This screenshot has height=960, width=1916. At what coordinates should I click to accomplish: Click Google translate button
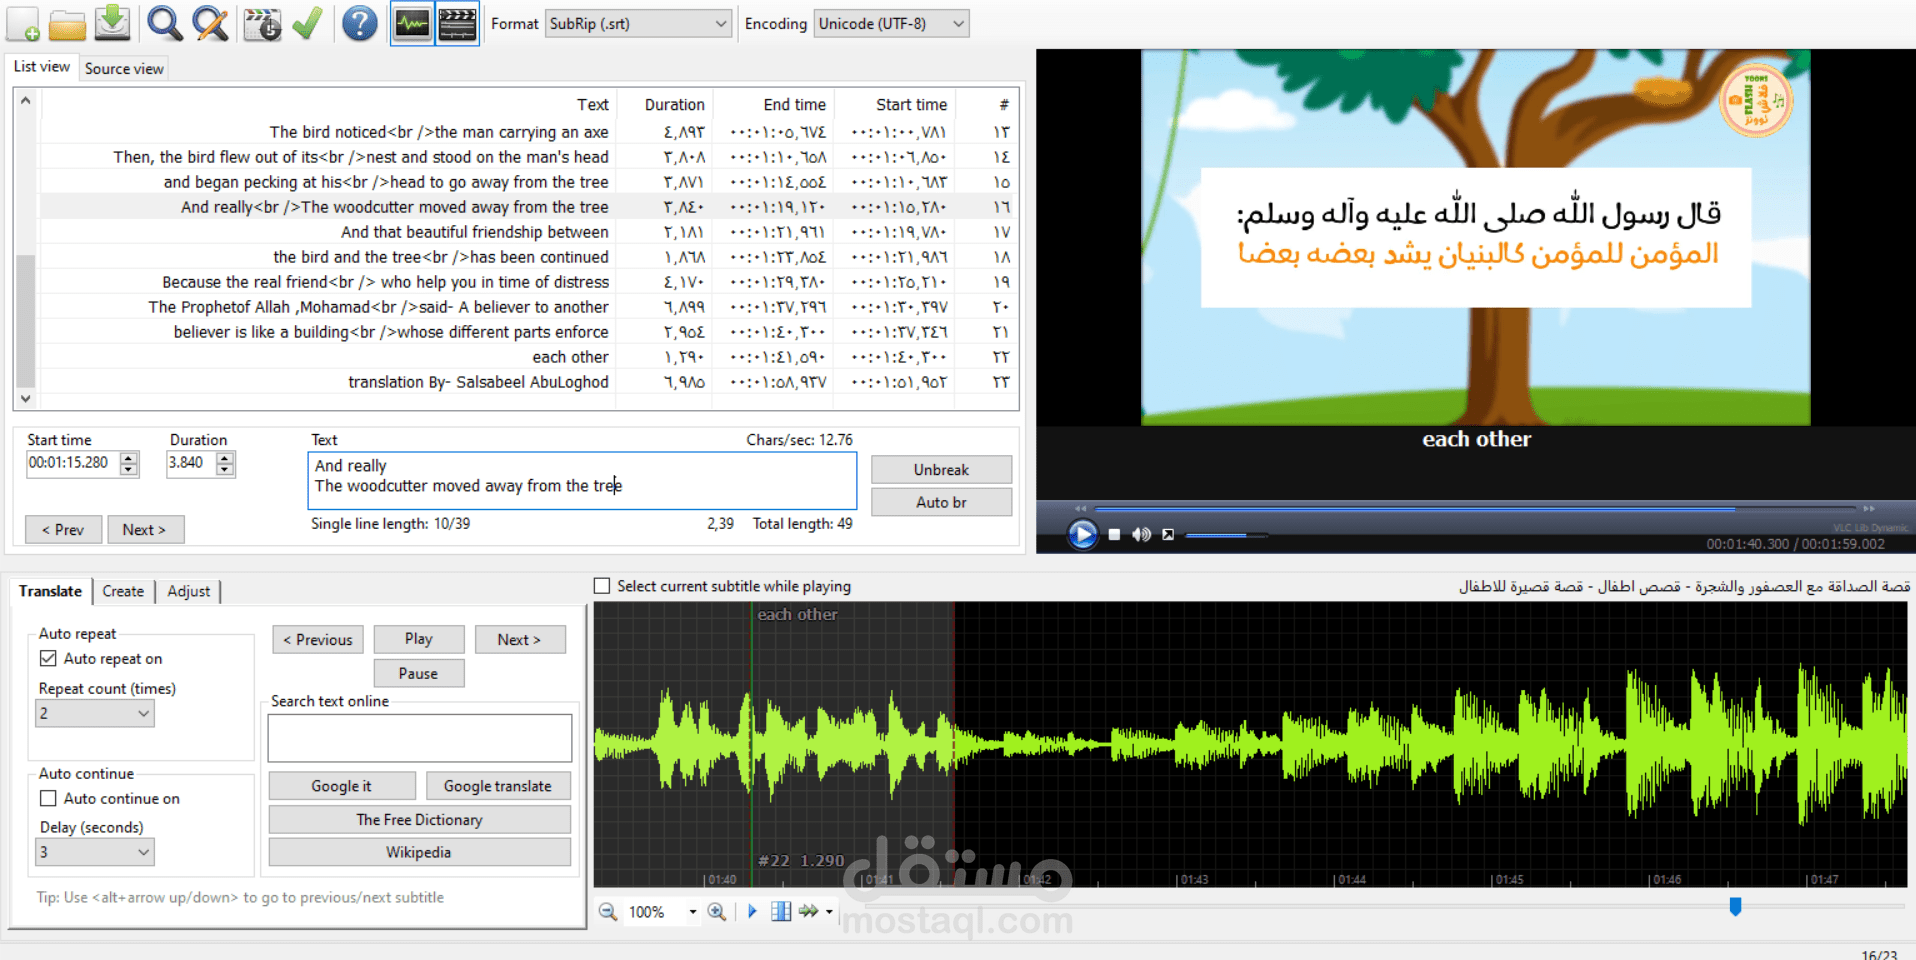[x=498, y=786]
